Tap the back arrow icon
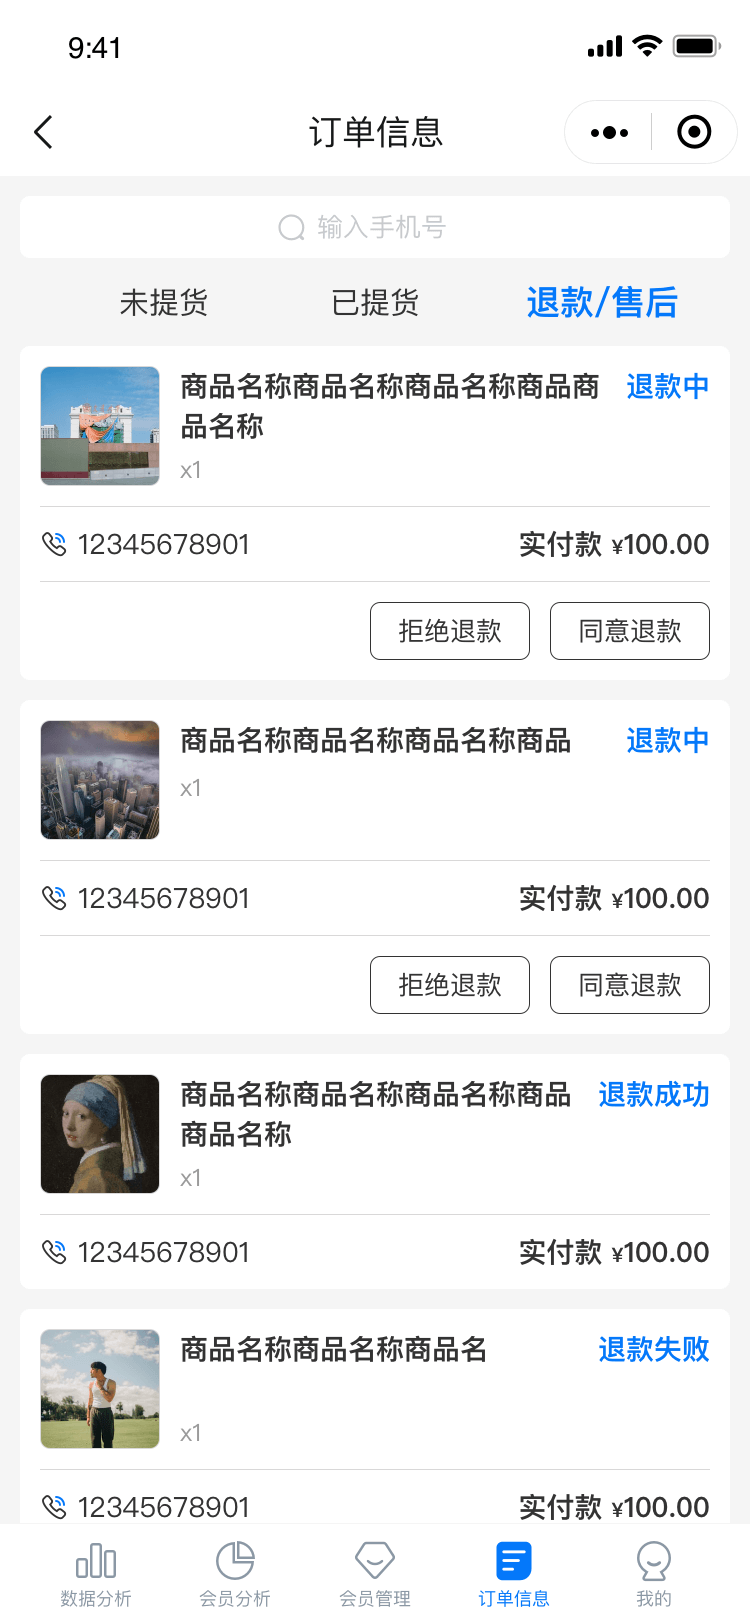750x1624 pixels. [x=43, y=132]
